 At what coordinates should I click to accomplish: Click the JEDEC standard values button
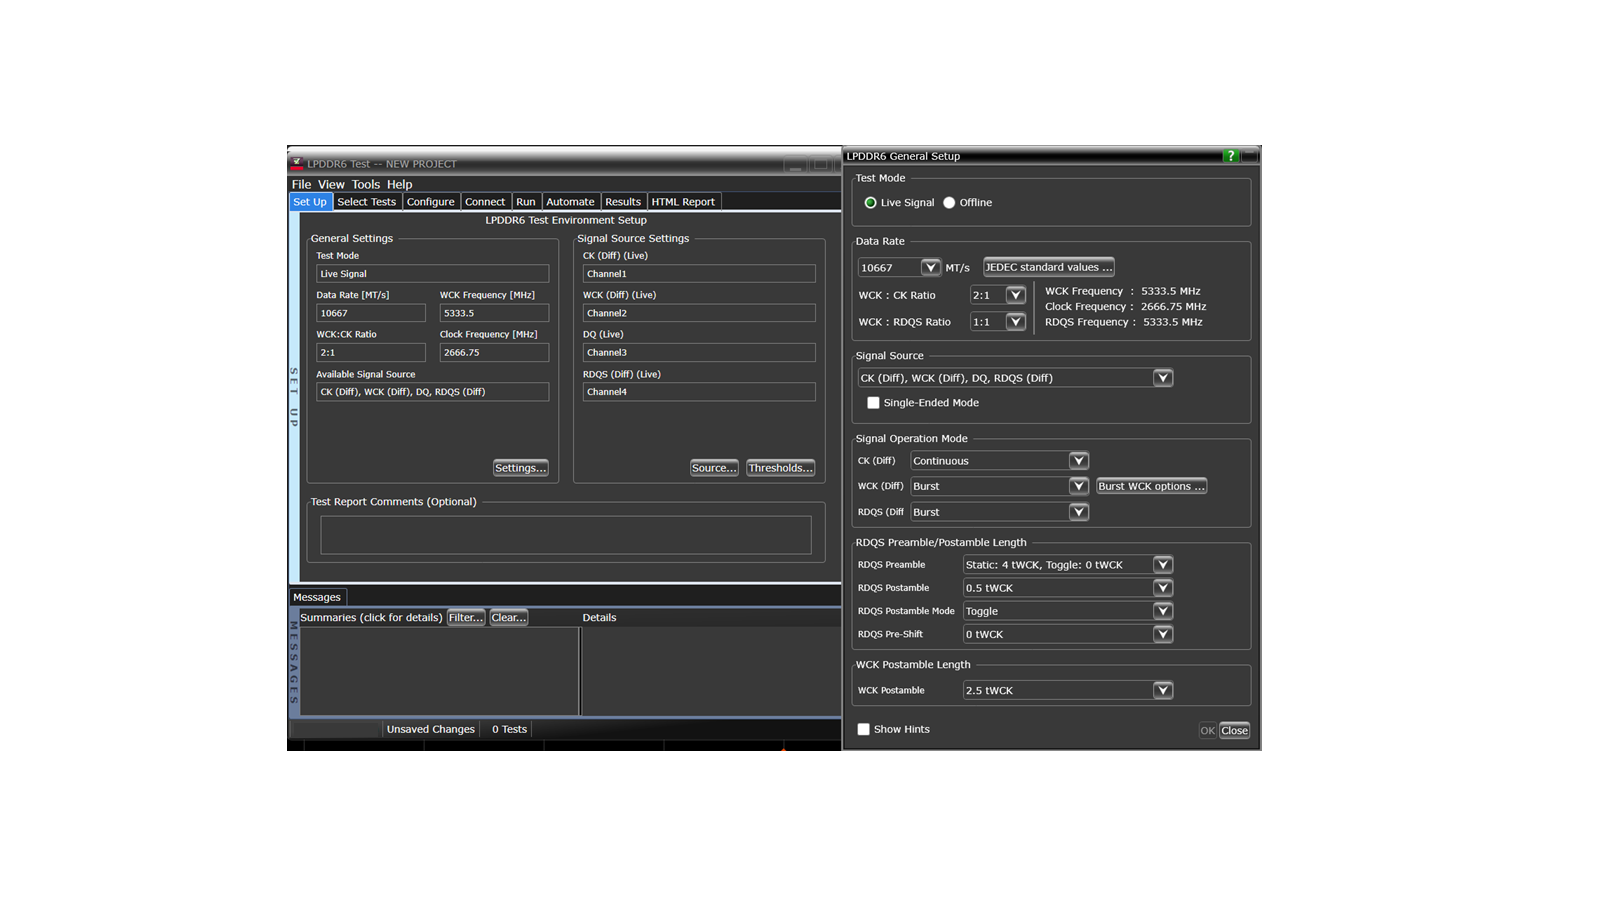click(x=1048, y=267)
